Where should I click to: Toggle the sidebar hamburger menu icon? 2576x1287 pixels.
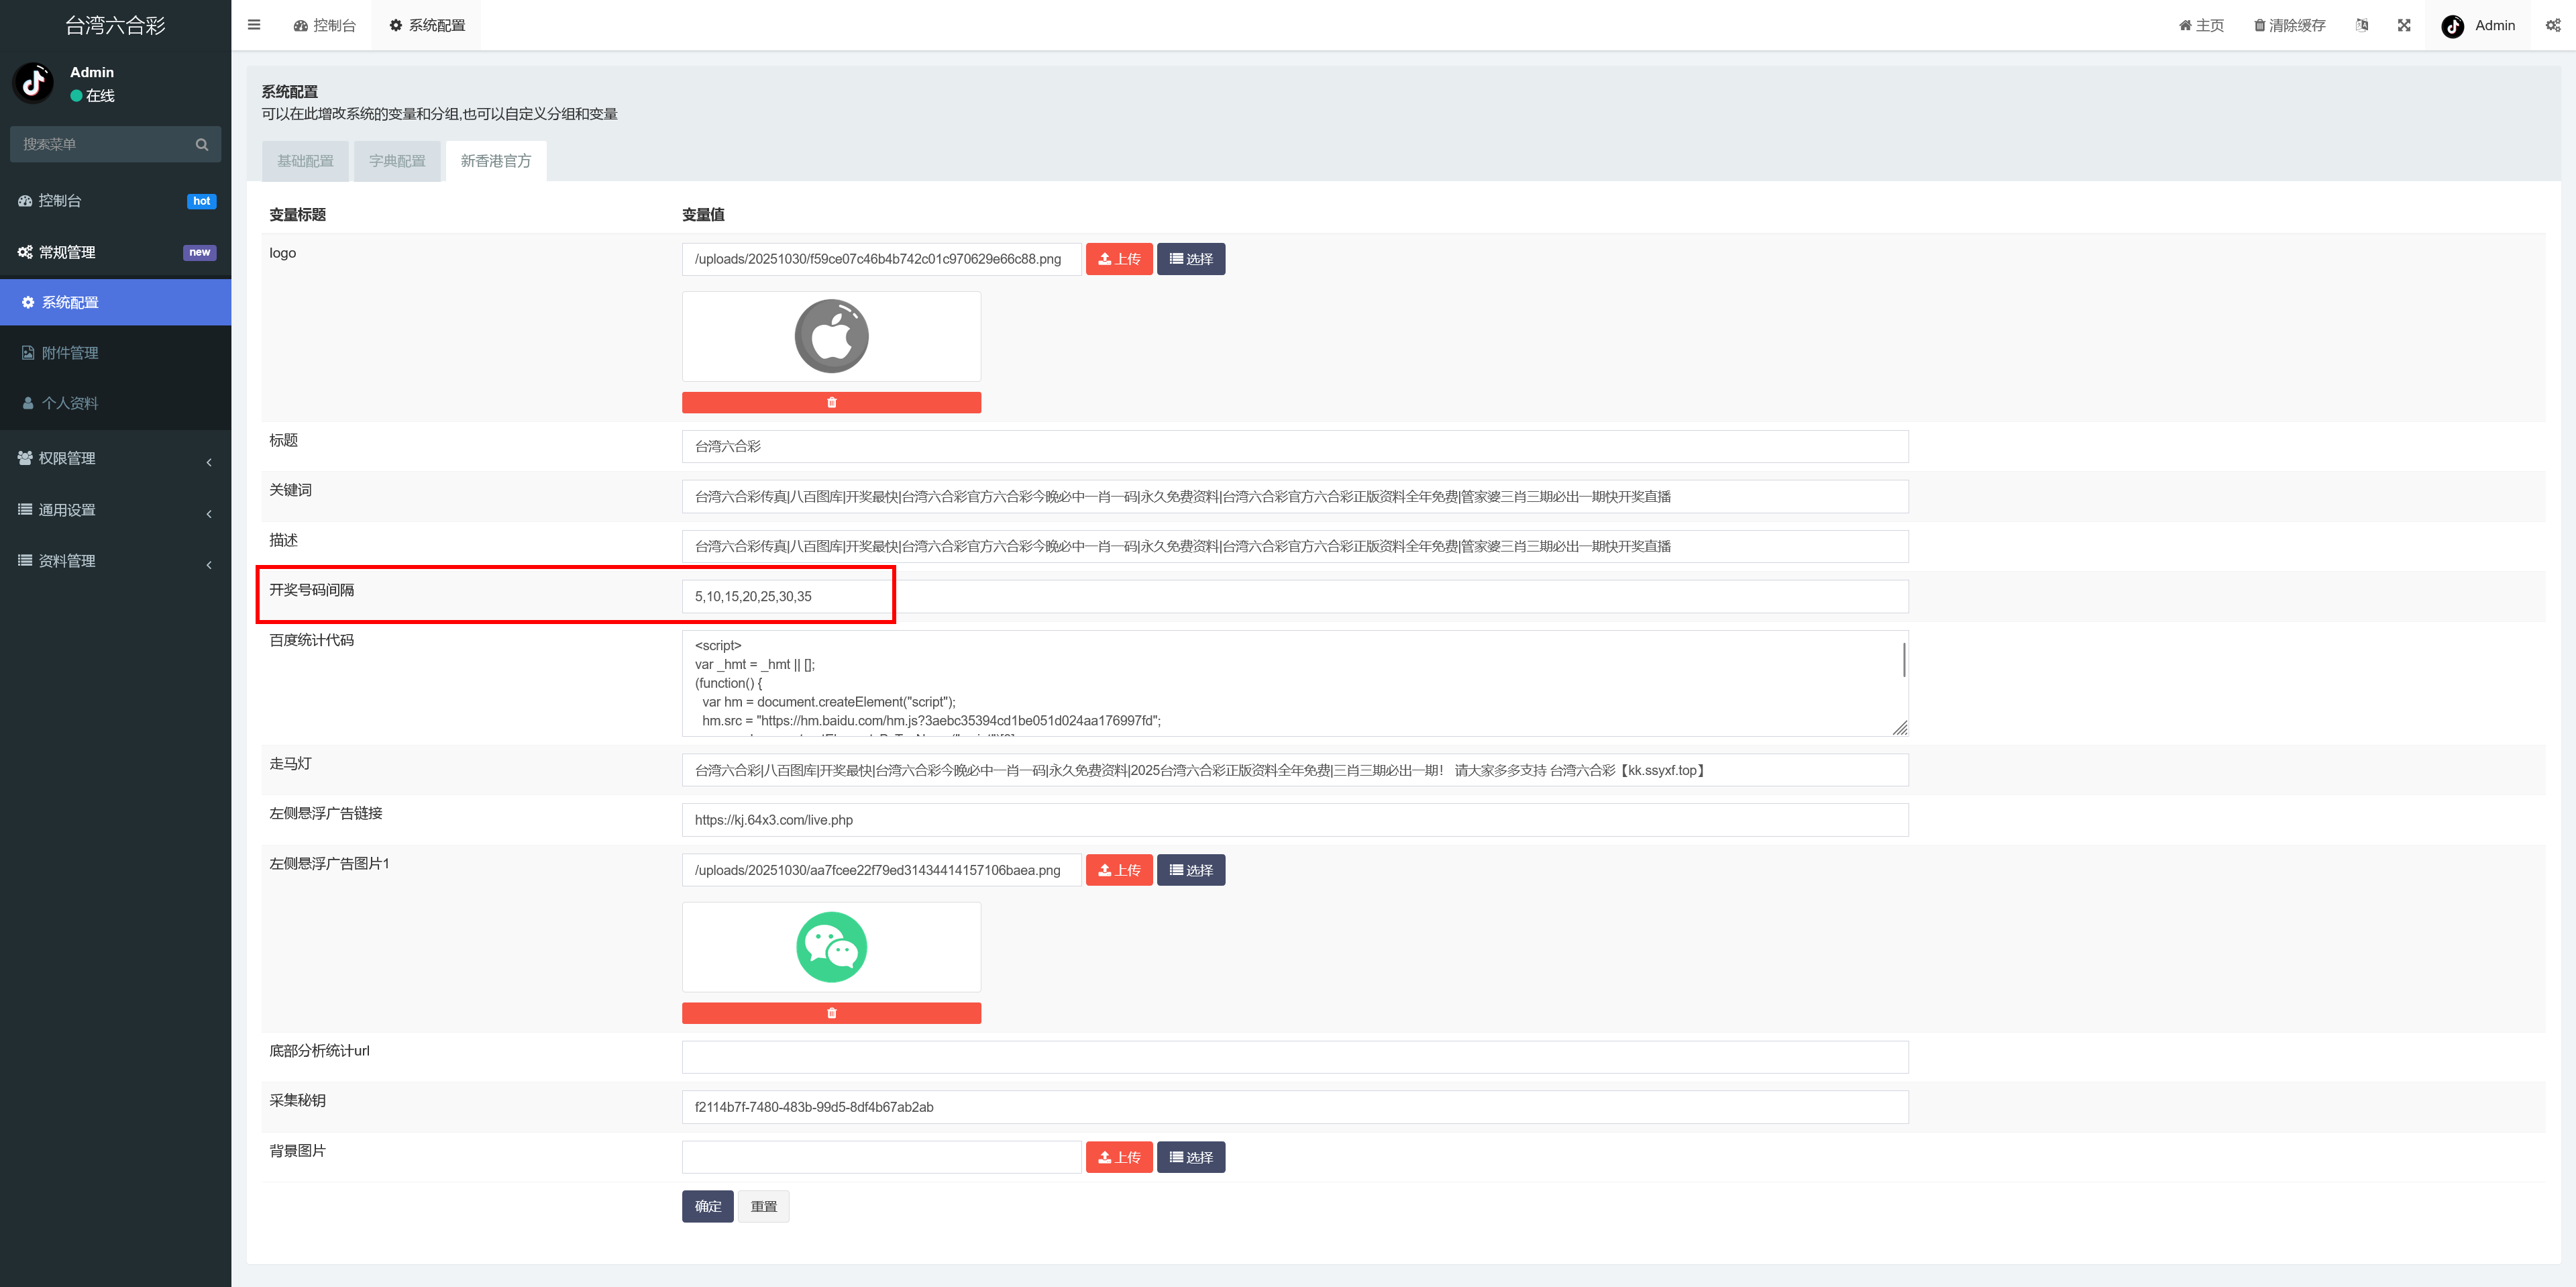click(x=254, y=25)
